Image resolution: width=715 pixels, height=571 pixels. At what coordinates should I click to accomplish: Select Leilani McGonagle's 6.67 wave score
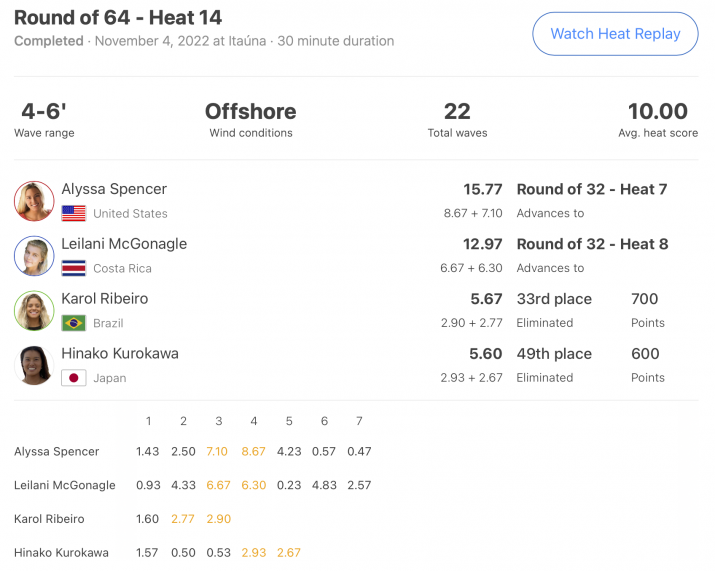(x=218, y=485)
